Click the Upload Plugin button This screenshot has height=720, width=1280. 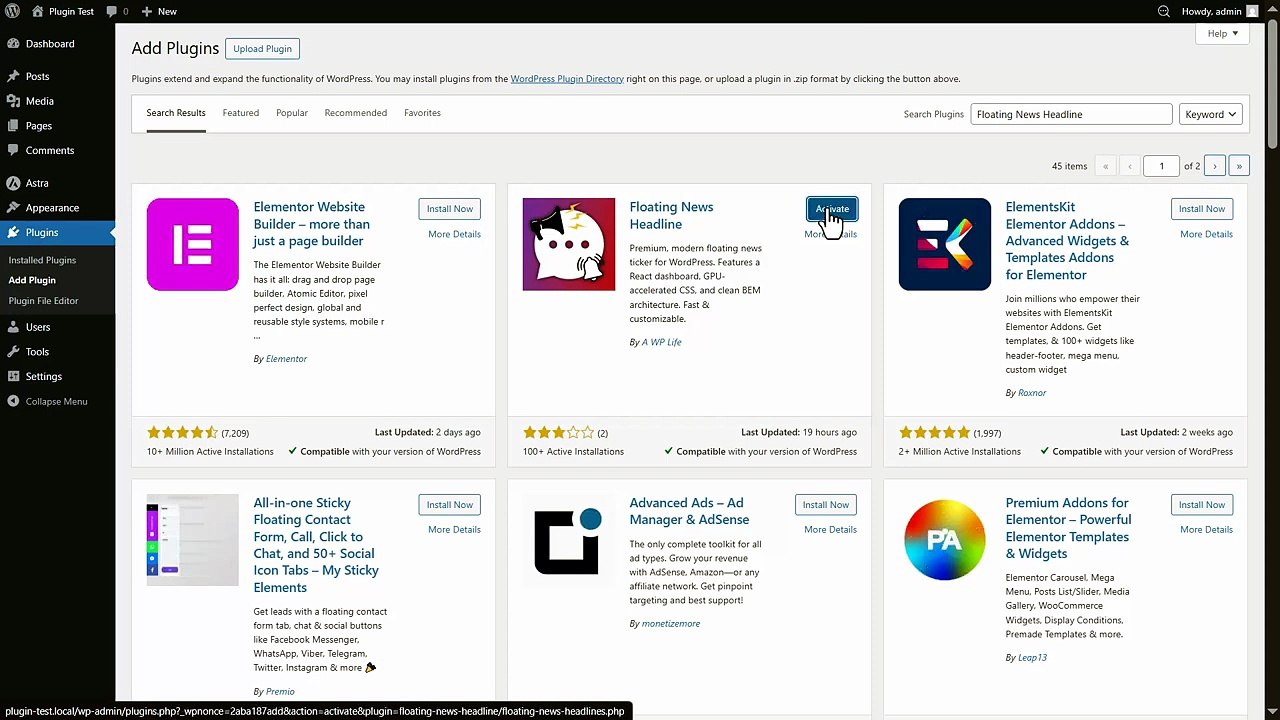(x=262, y=48)
